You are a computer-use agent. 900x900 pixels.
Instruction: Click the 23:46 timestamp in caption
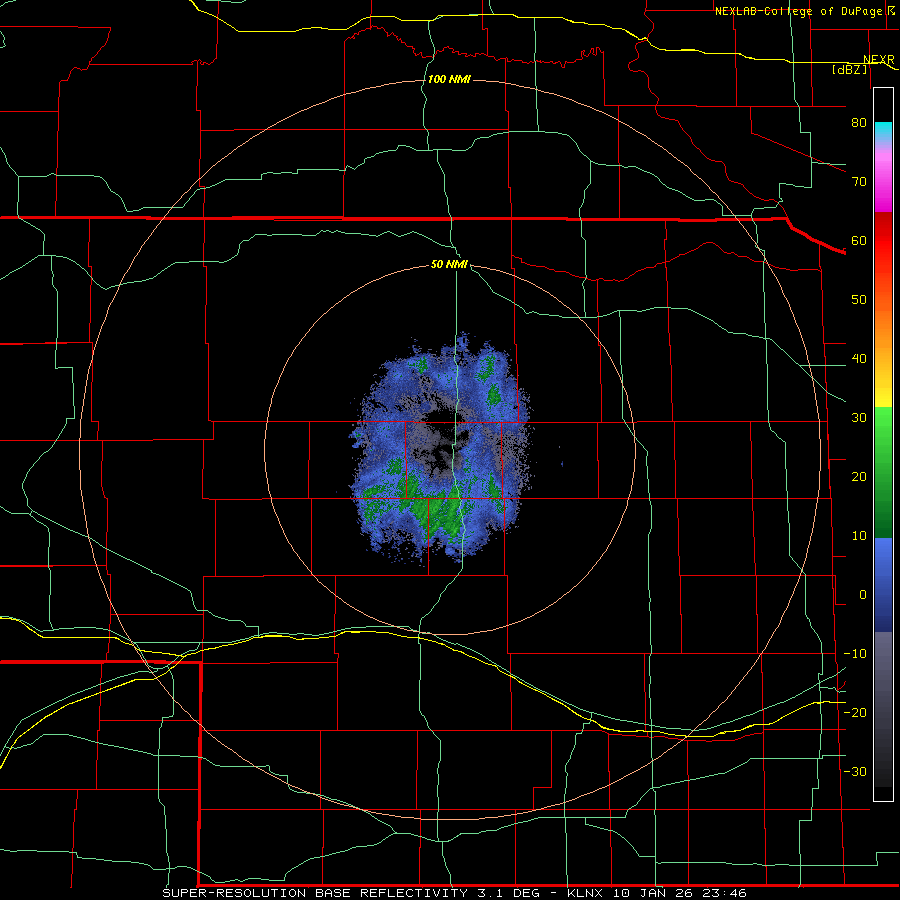[726, 893]
